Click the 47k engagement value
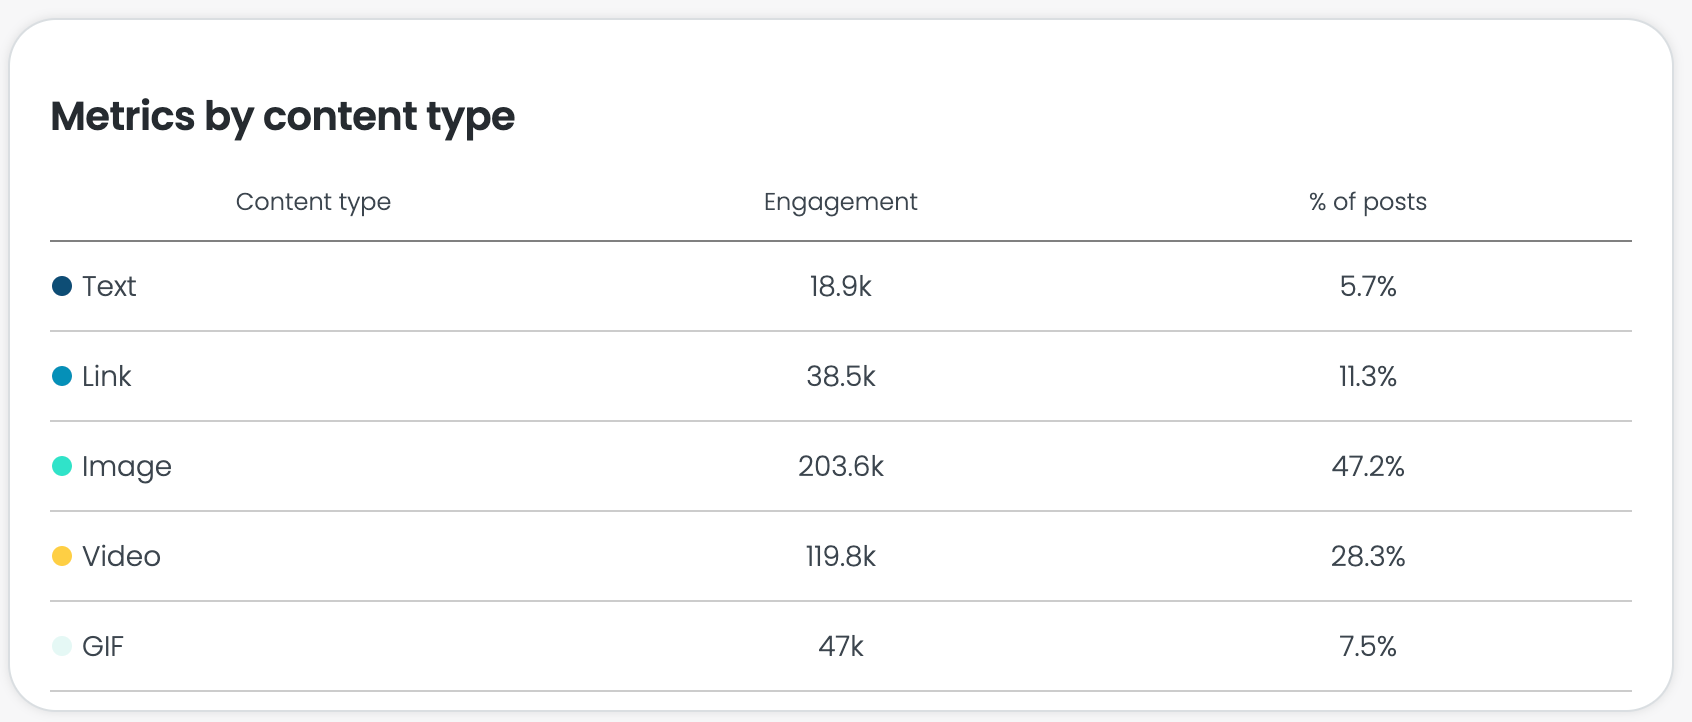The width and height of the screenshot is (1692, 722). click(841, 646)
